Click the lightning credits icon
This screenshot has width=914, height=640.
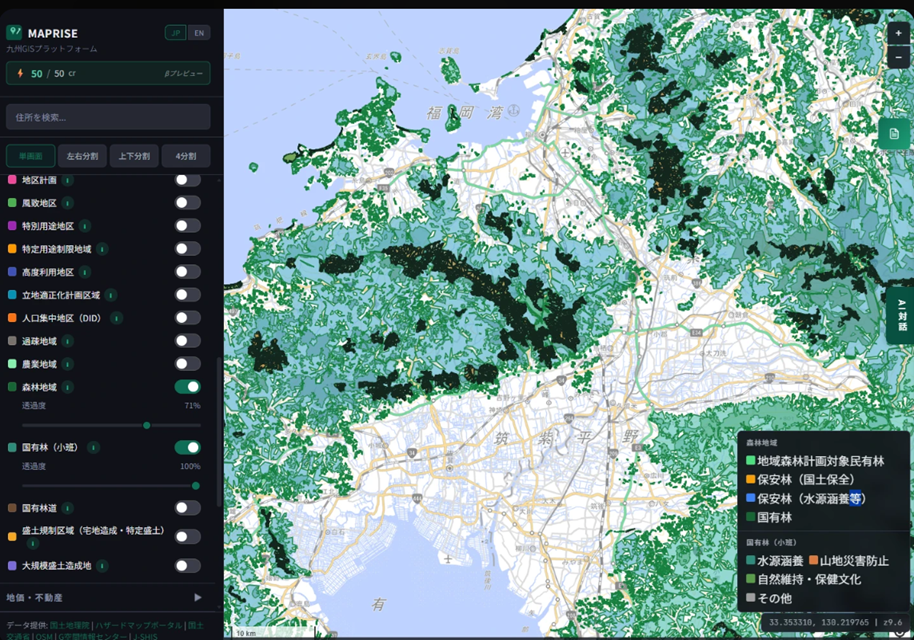pyautogui.click(x=20, y=73)
